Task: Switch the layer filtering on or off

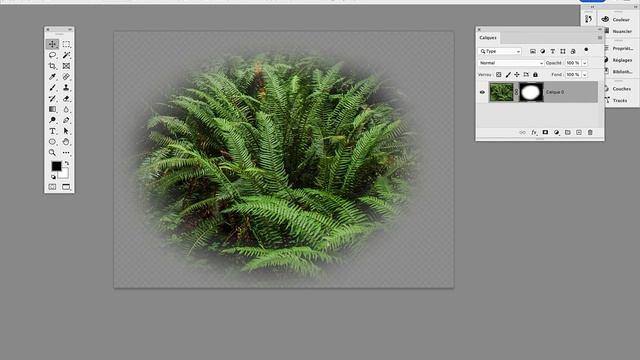Action: 586,50
